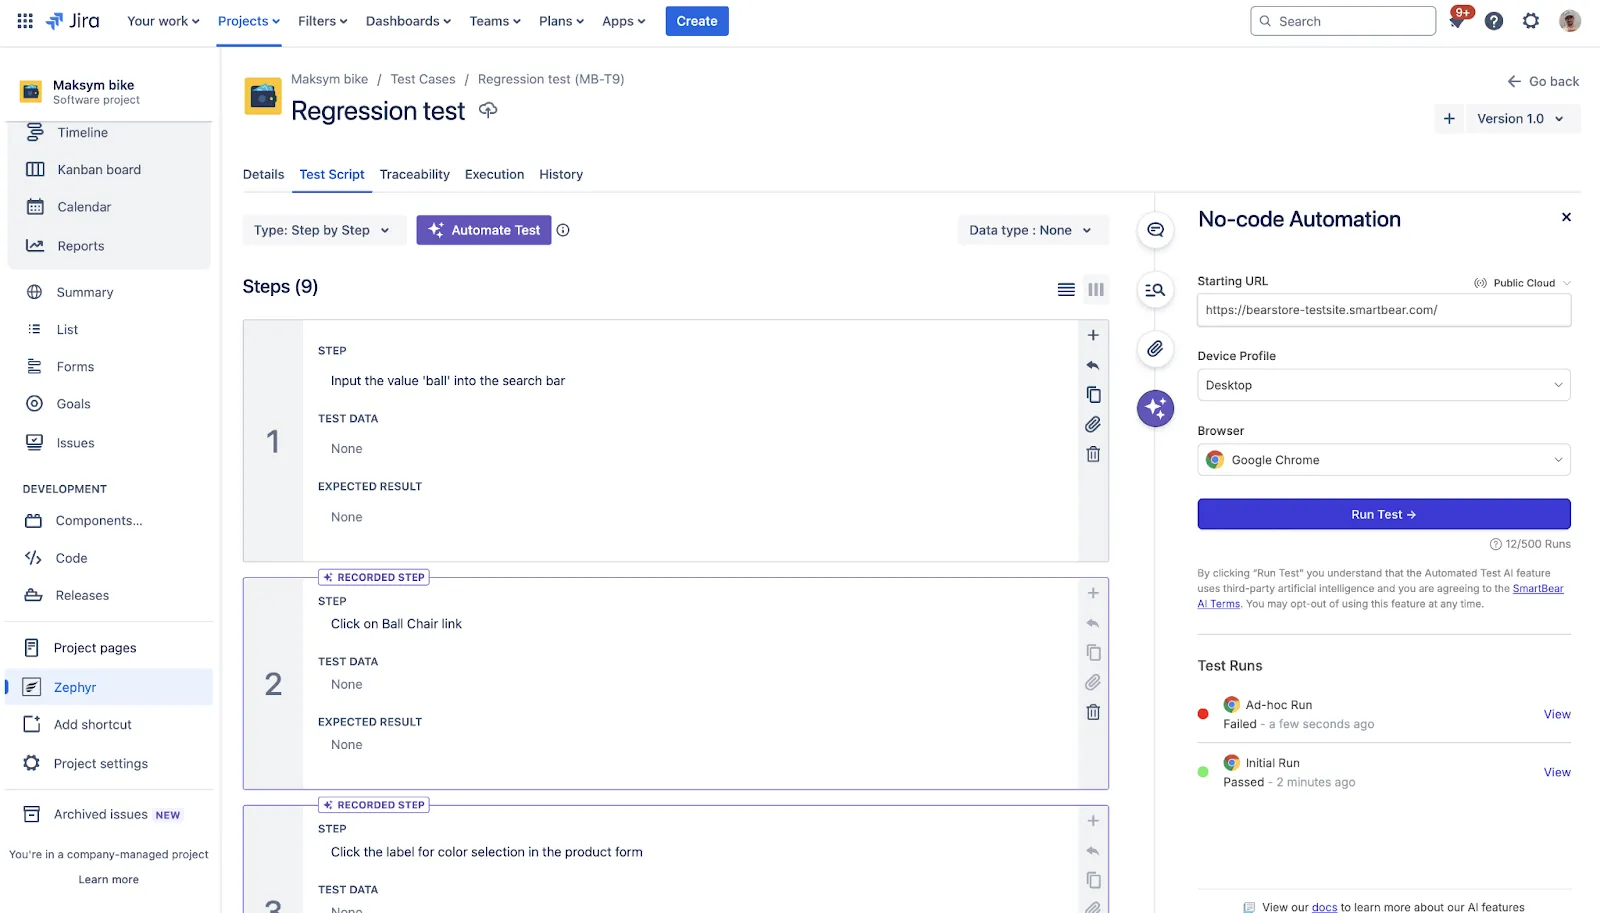Switch to the Traceability tab
1600x913 pixels.
pos(414,174)
